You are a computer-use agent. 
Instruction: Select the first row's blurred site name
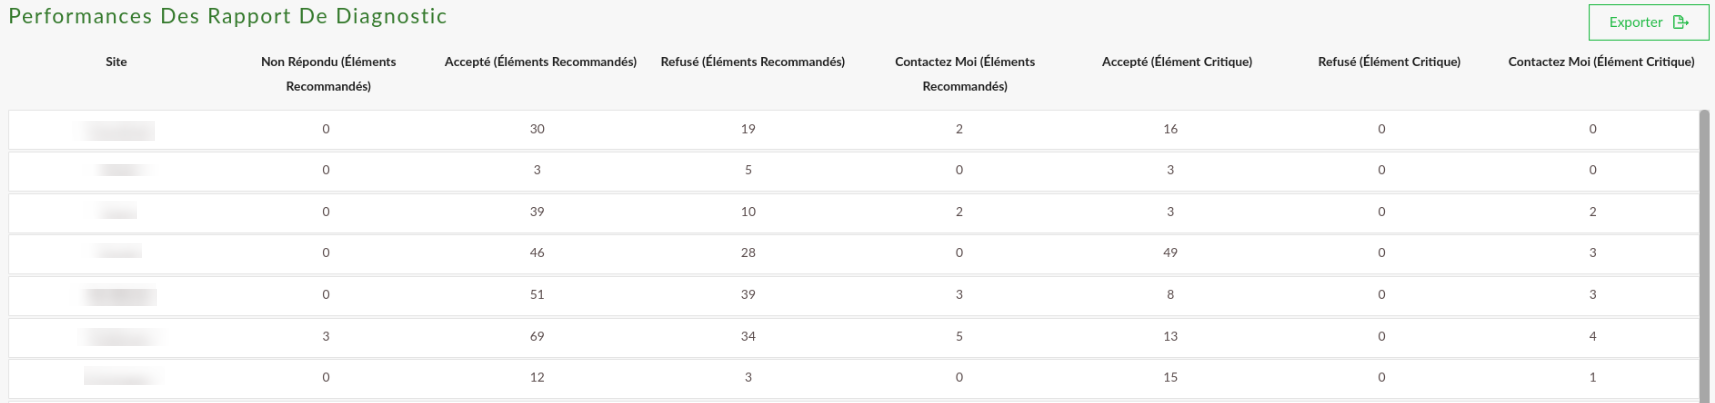click(118, 130)
